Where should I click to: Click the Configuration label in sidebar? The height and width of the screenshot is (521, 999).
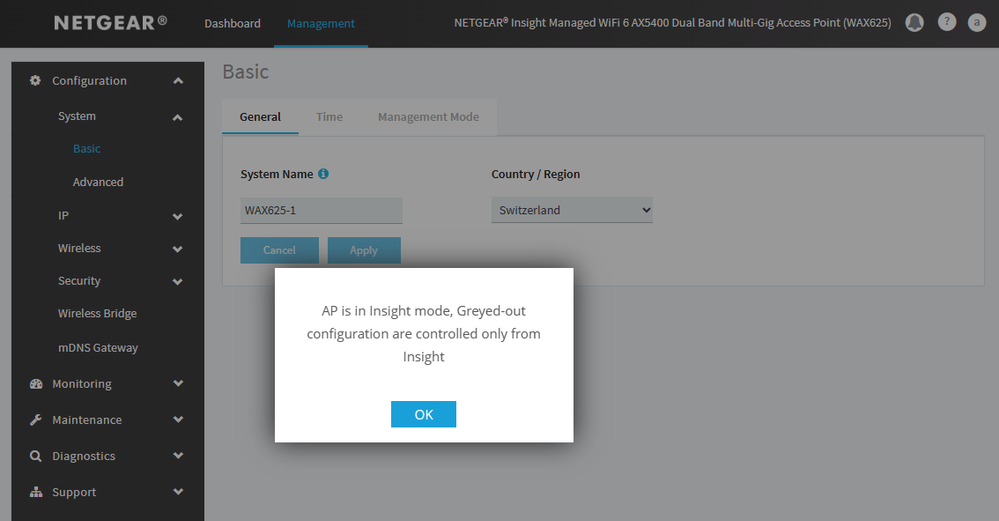89,81
